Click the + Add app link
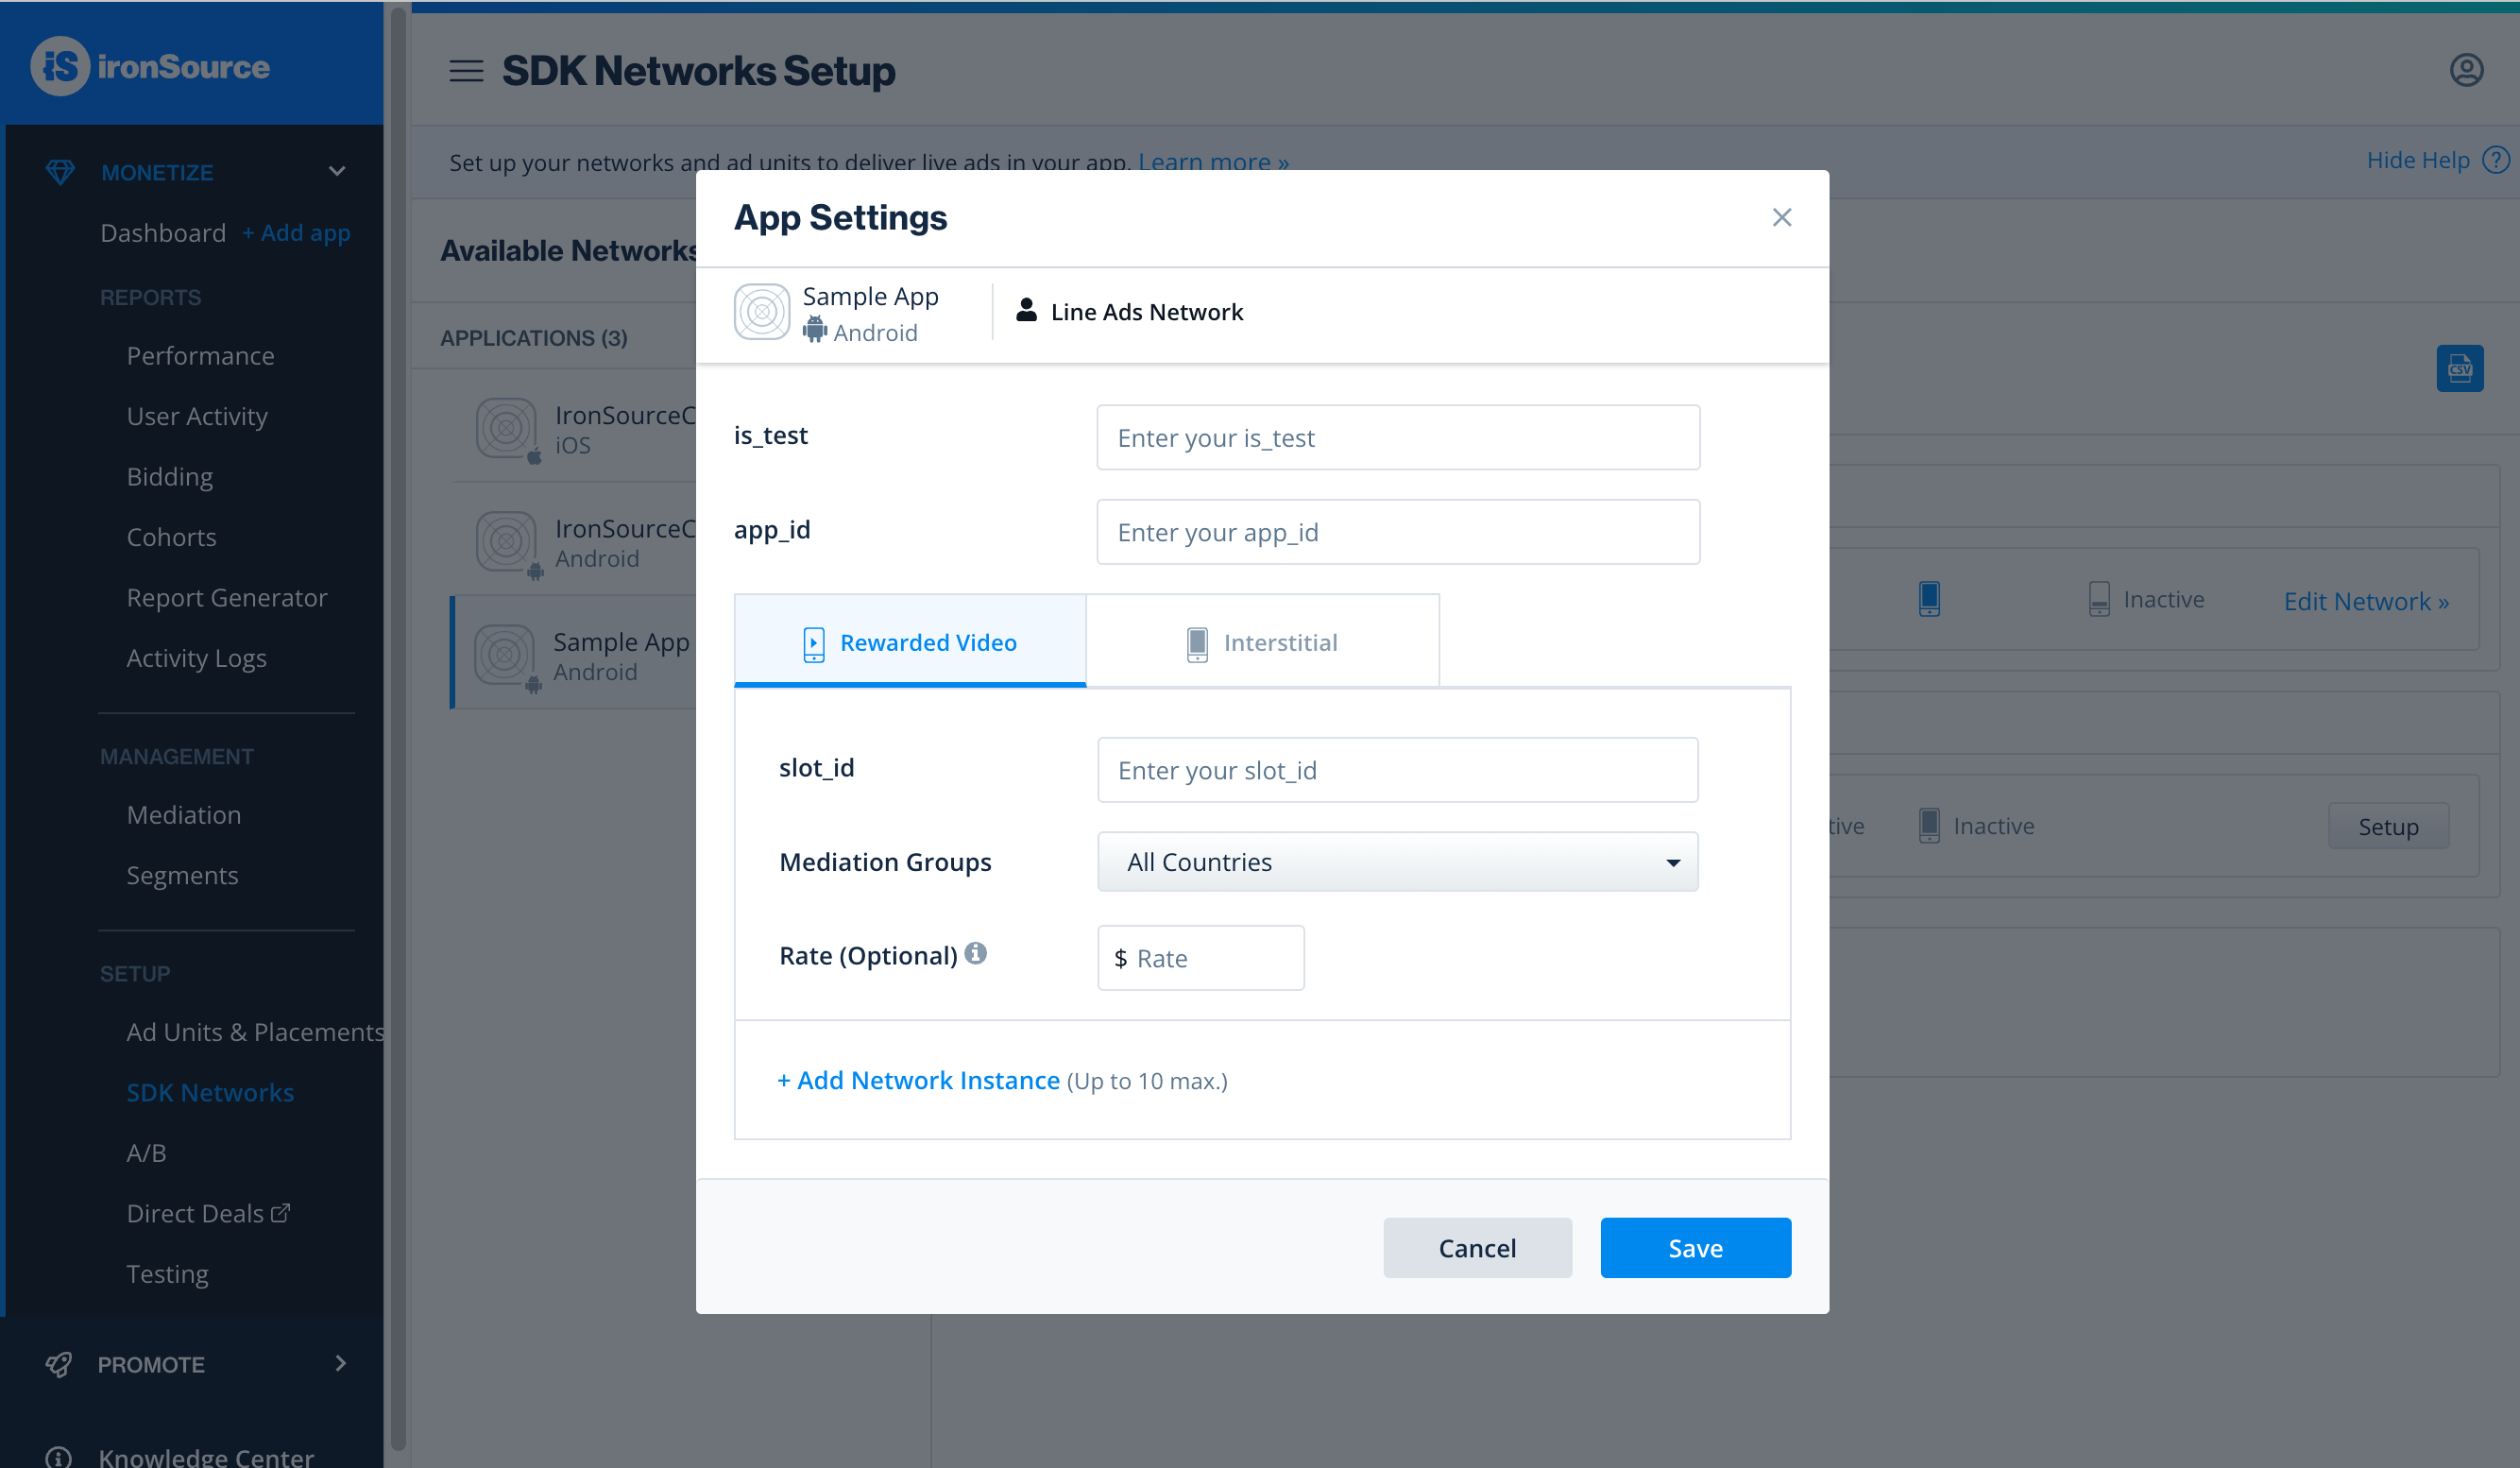The width and height of the screenshot is (2520, 1468). tap(296, 233)
